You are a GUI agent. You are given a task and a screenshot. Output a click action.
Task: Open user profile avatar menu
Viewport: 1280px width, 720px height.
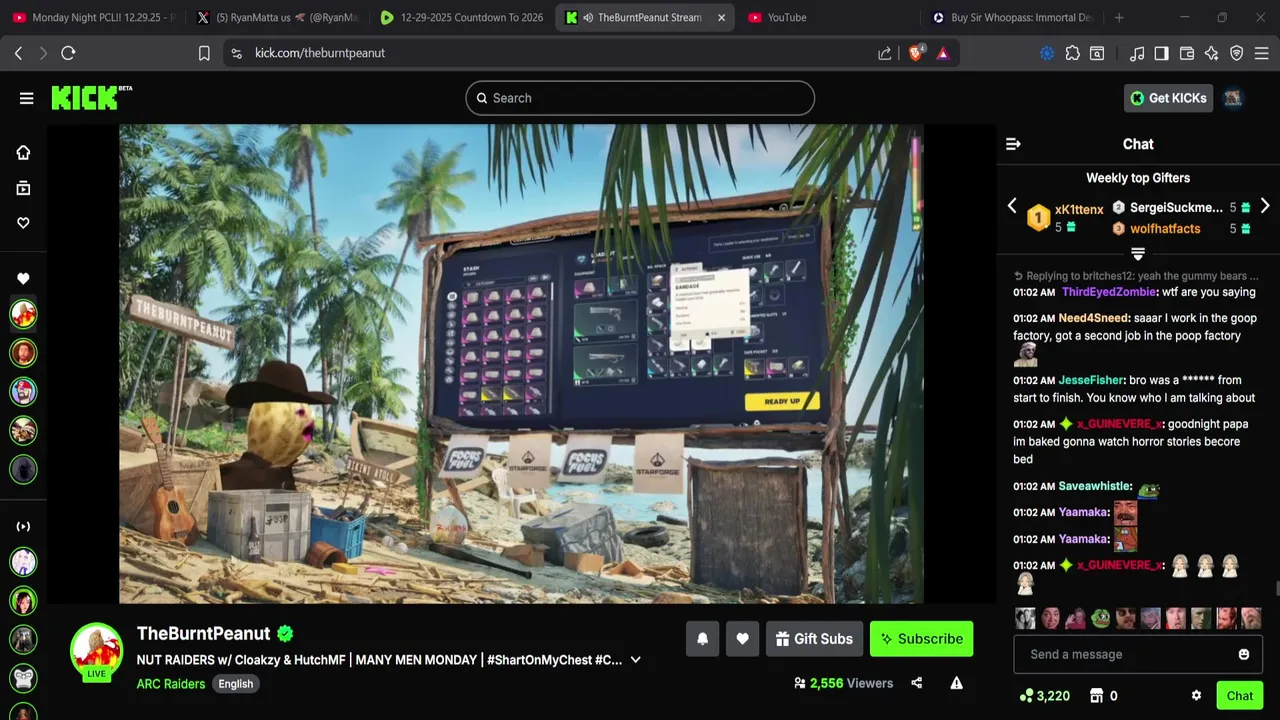1233,98
